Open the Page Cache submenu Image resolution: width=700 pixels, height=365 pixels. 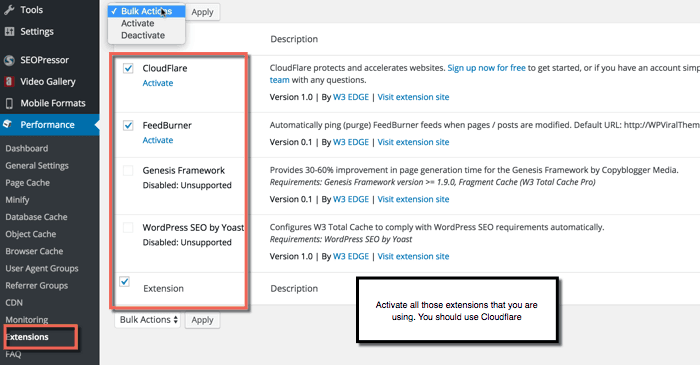[28, 183]
